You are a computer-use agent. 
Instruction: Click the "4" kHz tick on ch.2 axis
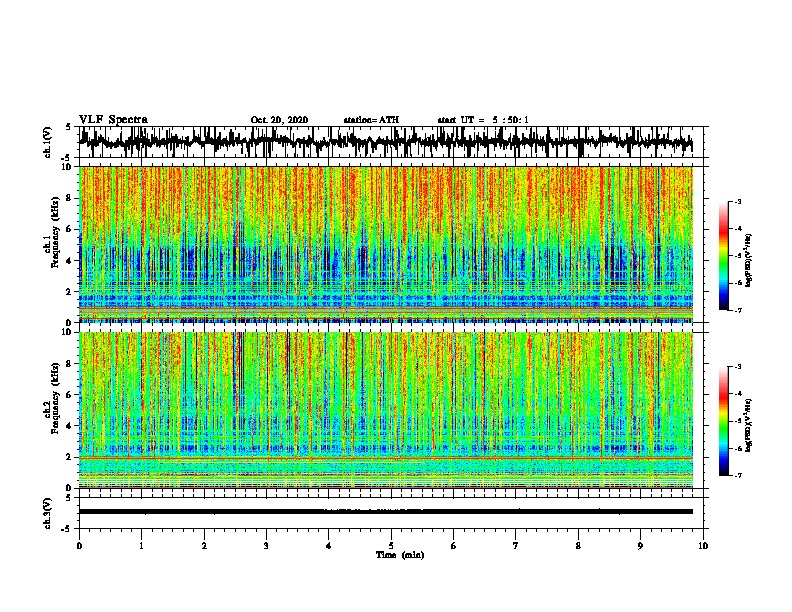click(69, 426)
